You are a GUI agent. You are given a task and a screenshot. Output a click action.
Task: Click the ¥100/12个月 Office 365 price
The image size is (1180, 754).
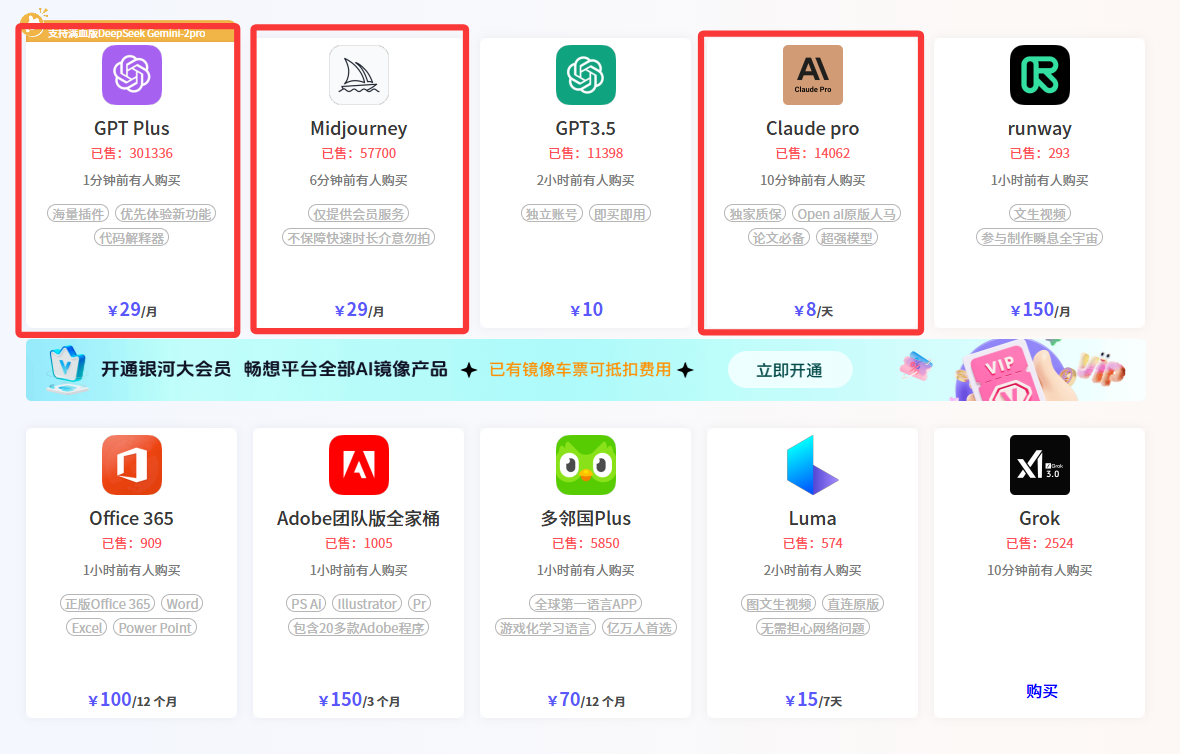tap(132, 700)
